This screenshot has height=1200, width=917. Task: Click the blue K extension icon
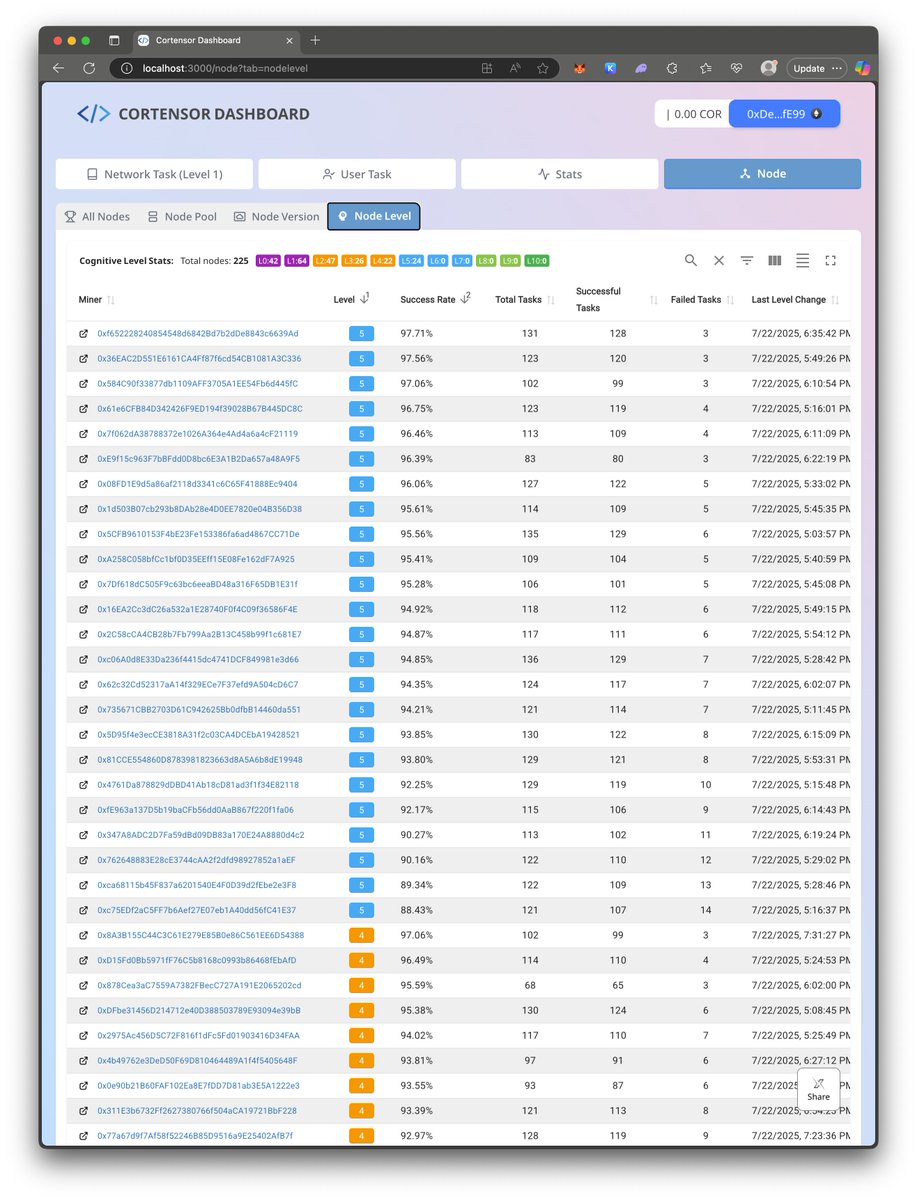coord(610,68)
